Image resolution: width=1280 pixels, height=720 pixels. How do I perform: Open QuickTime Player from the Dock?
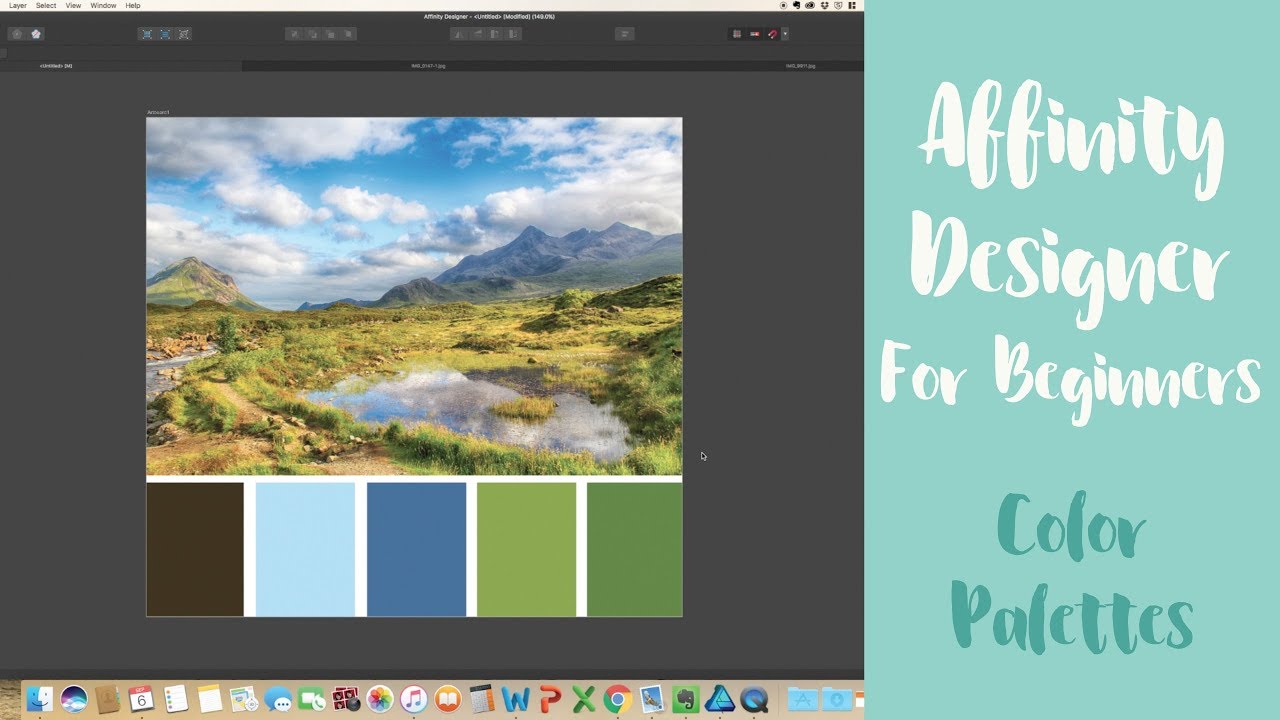[x=754, y=699]
